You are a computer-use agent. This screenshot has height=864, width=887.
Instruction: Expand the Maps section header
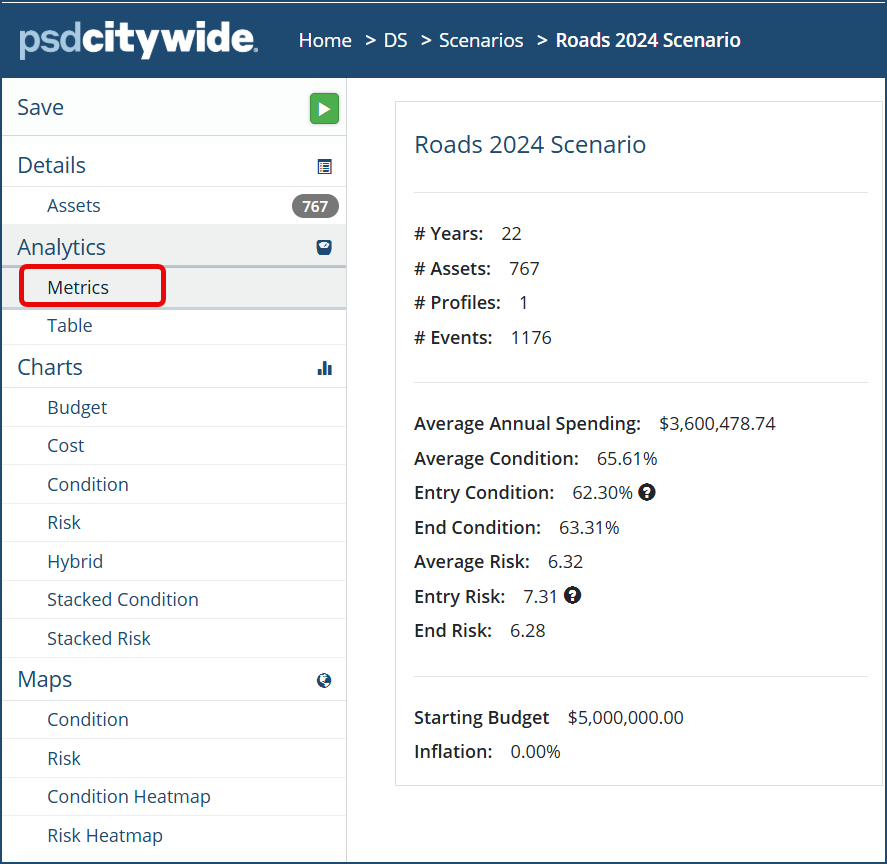pos(174,680)
